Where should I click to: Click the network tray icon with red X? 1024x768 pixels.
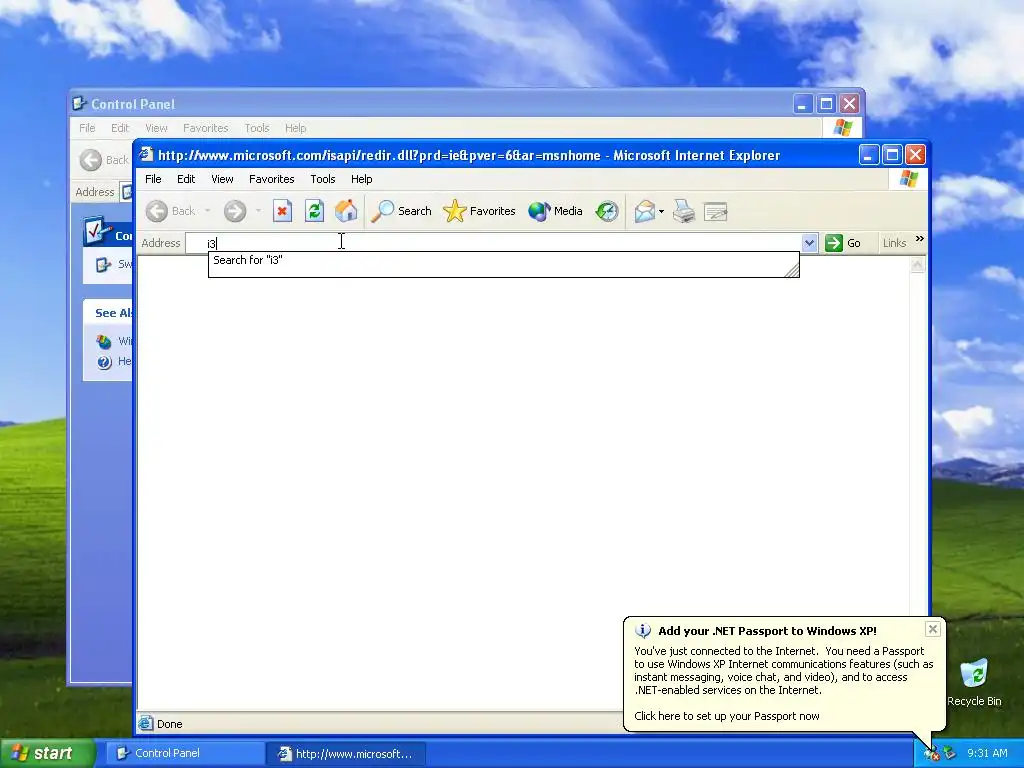tap(931, 754)
